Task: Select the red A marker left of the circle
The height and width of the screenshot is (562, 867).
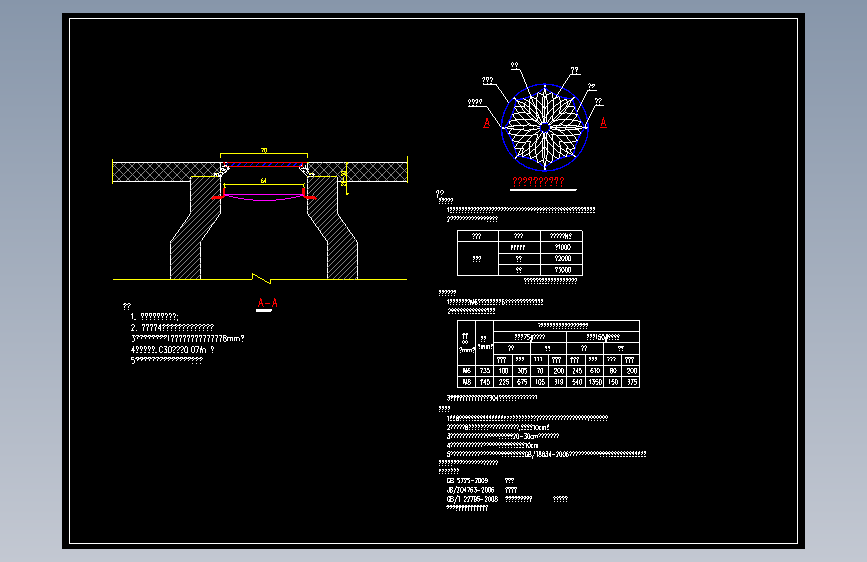Action: coord(487,123)
